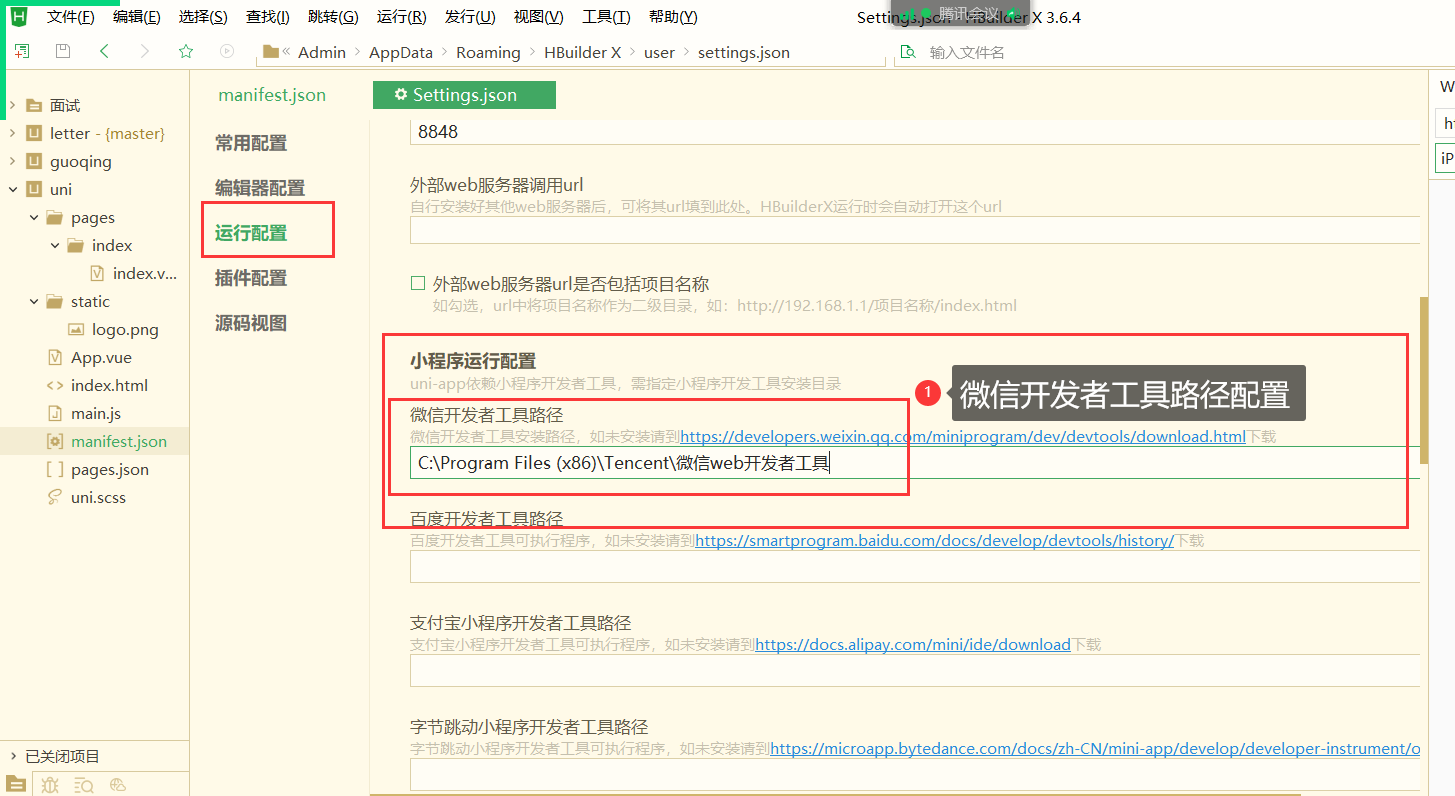The width and height of the screenshot is (1455, 796).
Task: Go forward with the right arrow icon
Action: [x=145, y=51]
